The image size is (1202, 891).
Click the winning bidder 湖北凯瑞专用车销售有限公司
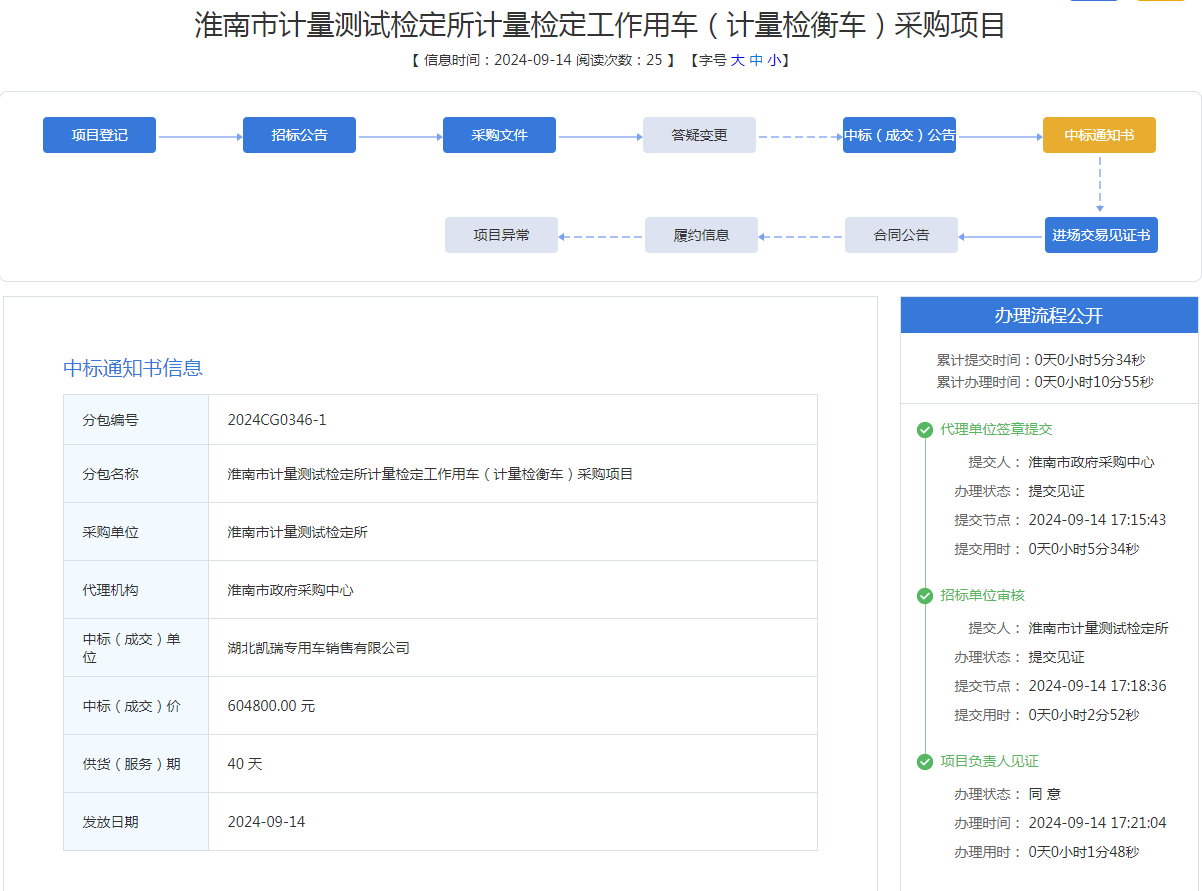[x=318, y=648]
